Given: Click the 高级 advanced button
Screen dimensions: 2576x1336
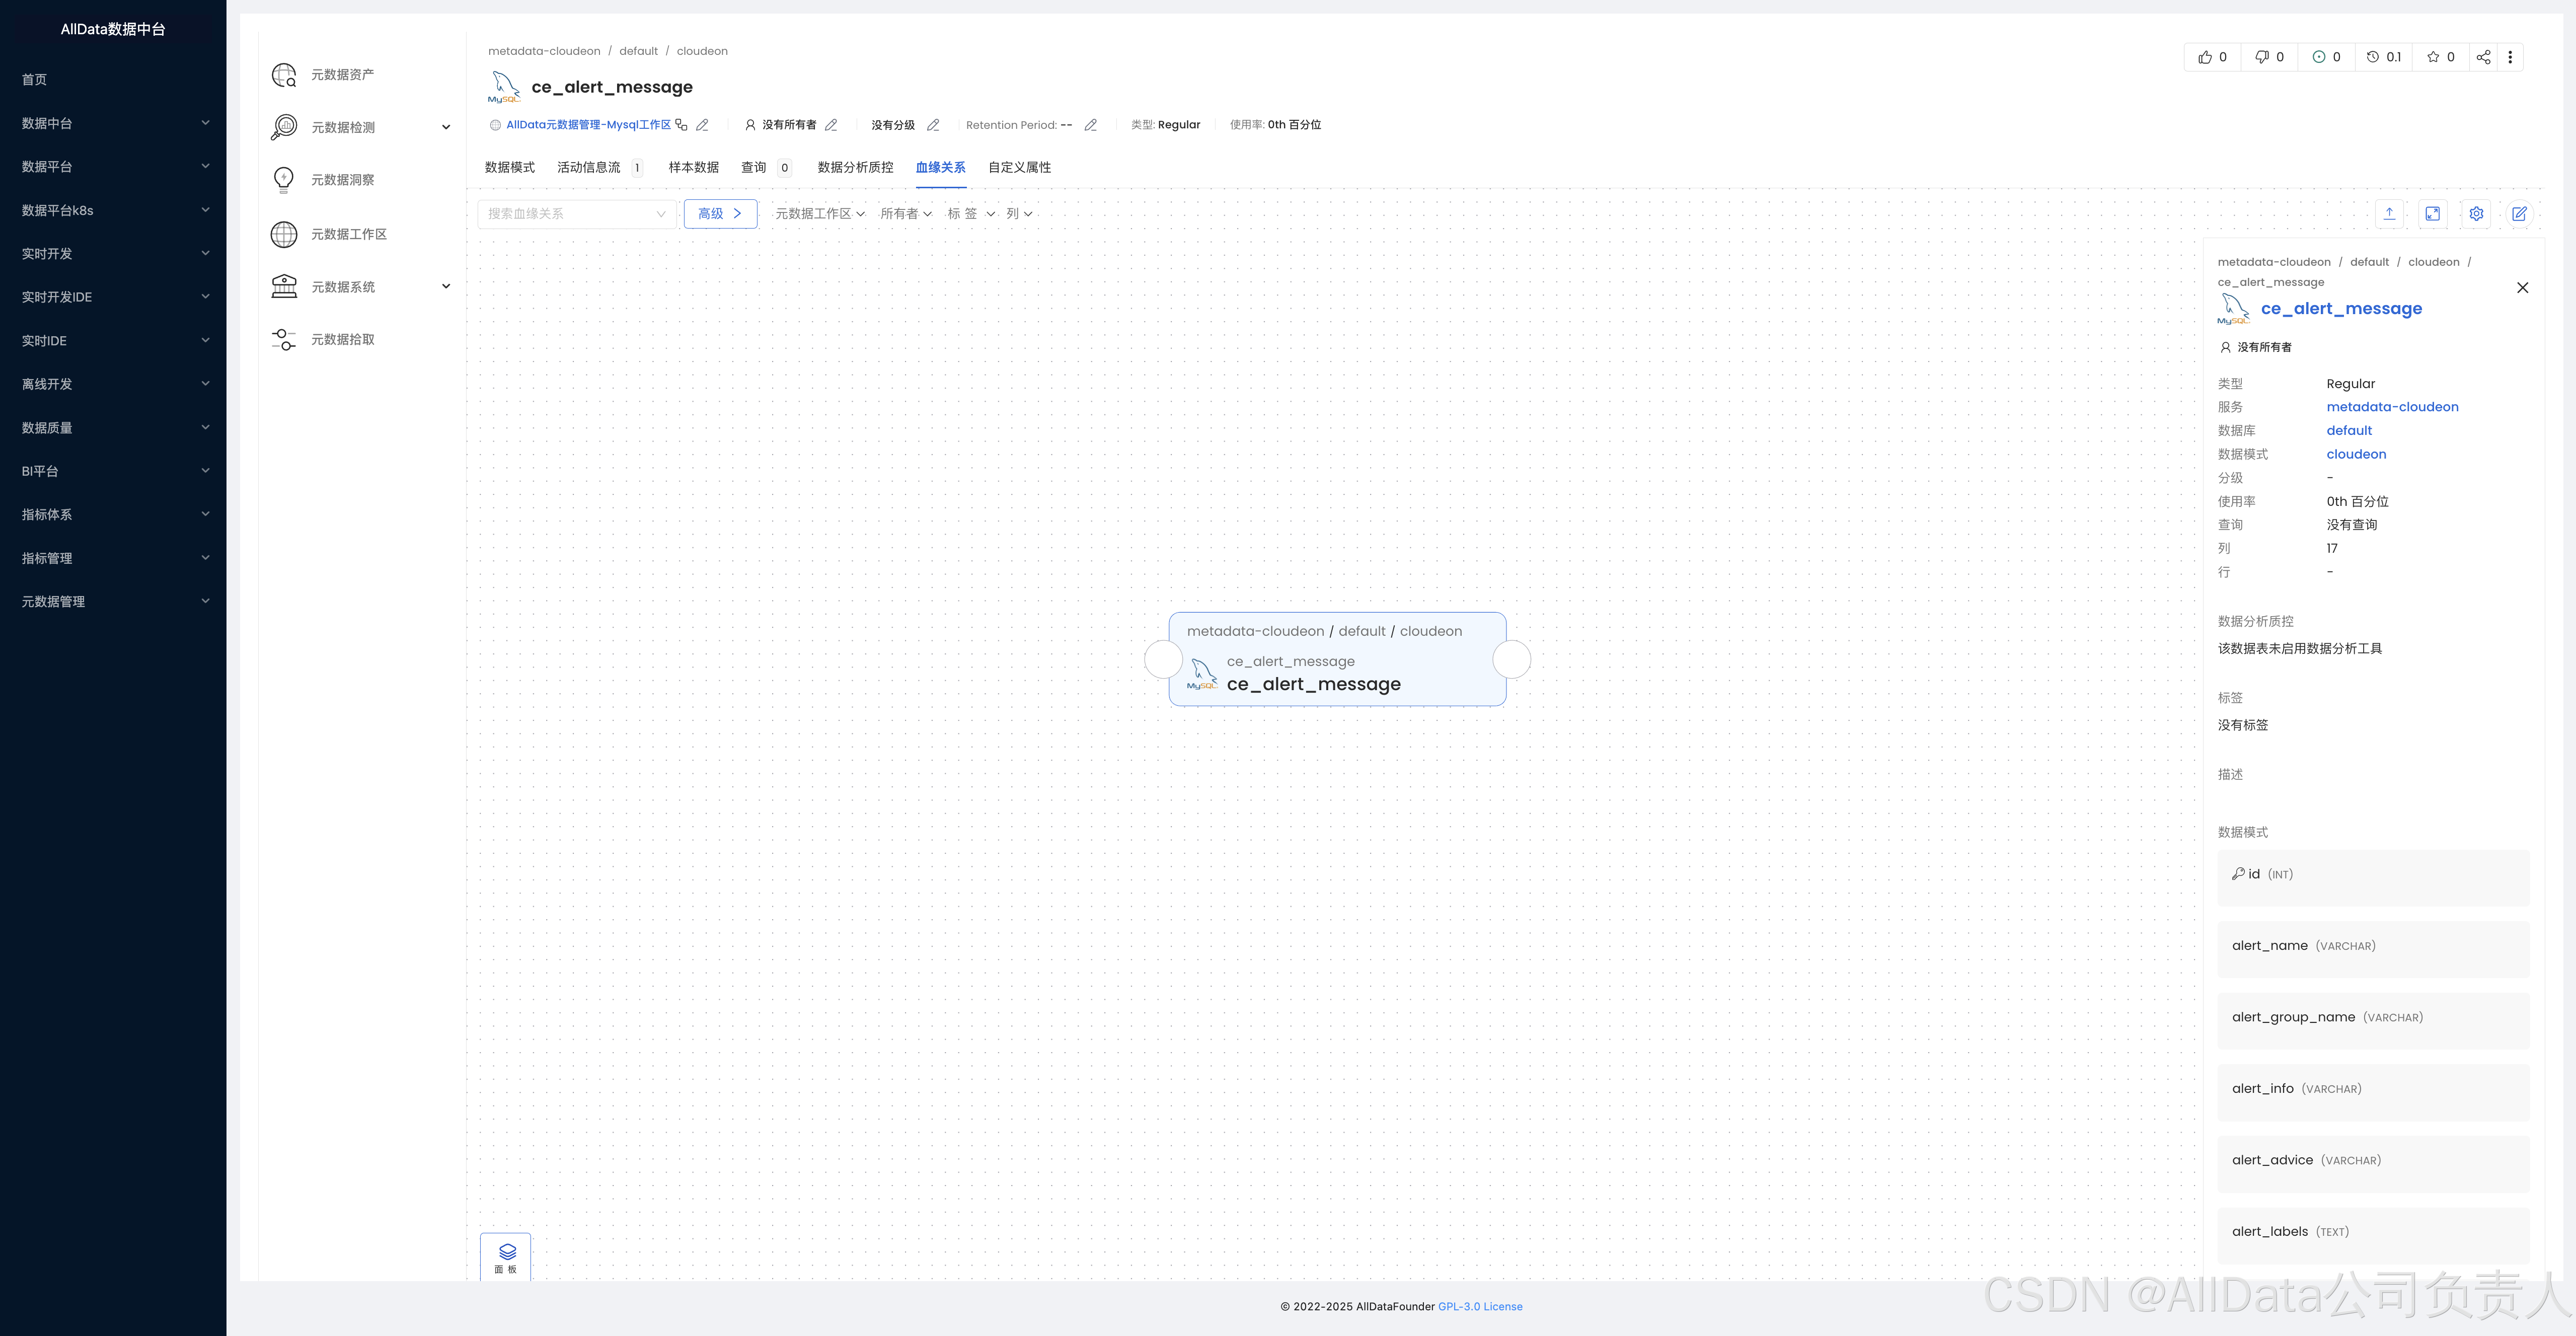Looking at the screenshot, I should [x=720, y=213].
